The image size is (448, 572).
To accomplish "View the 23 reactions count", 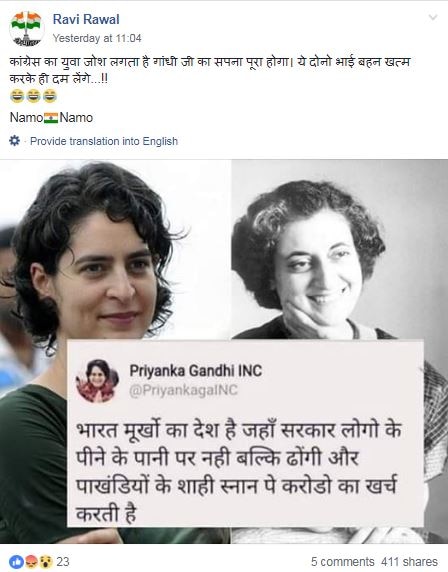I will pyautogui.click(x=63, y=561).
